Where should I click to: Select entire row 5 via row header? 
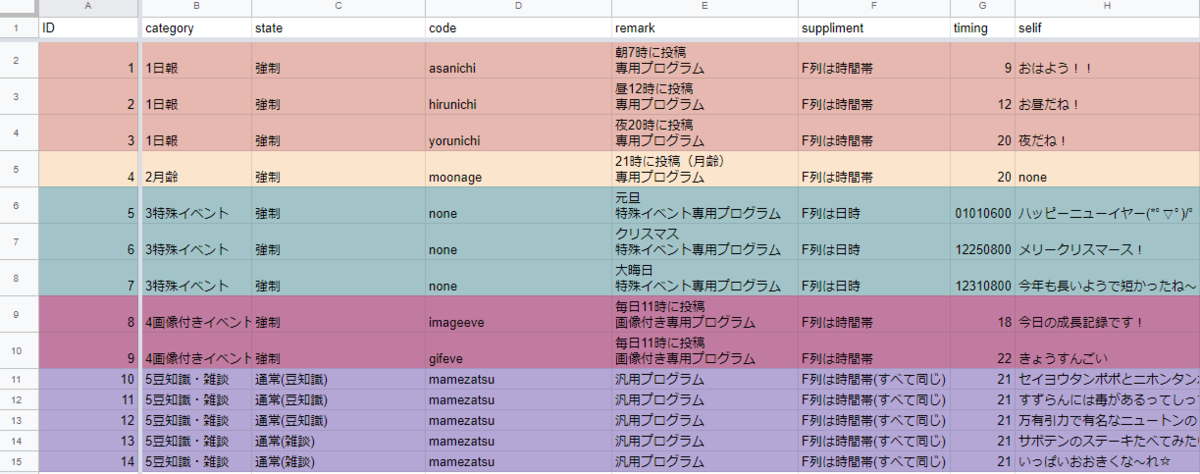click(17, 168)
